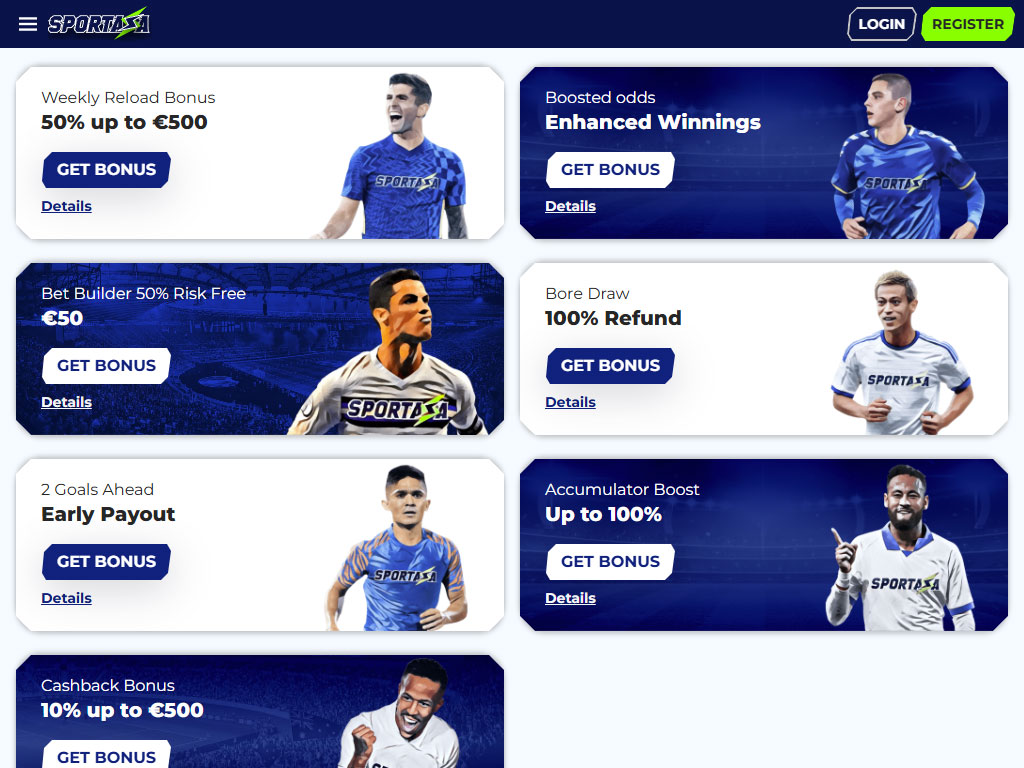Click the green REGISTER button
Screen dimensions: 1024x768
click(967, 24)
